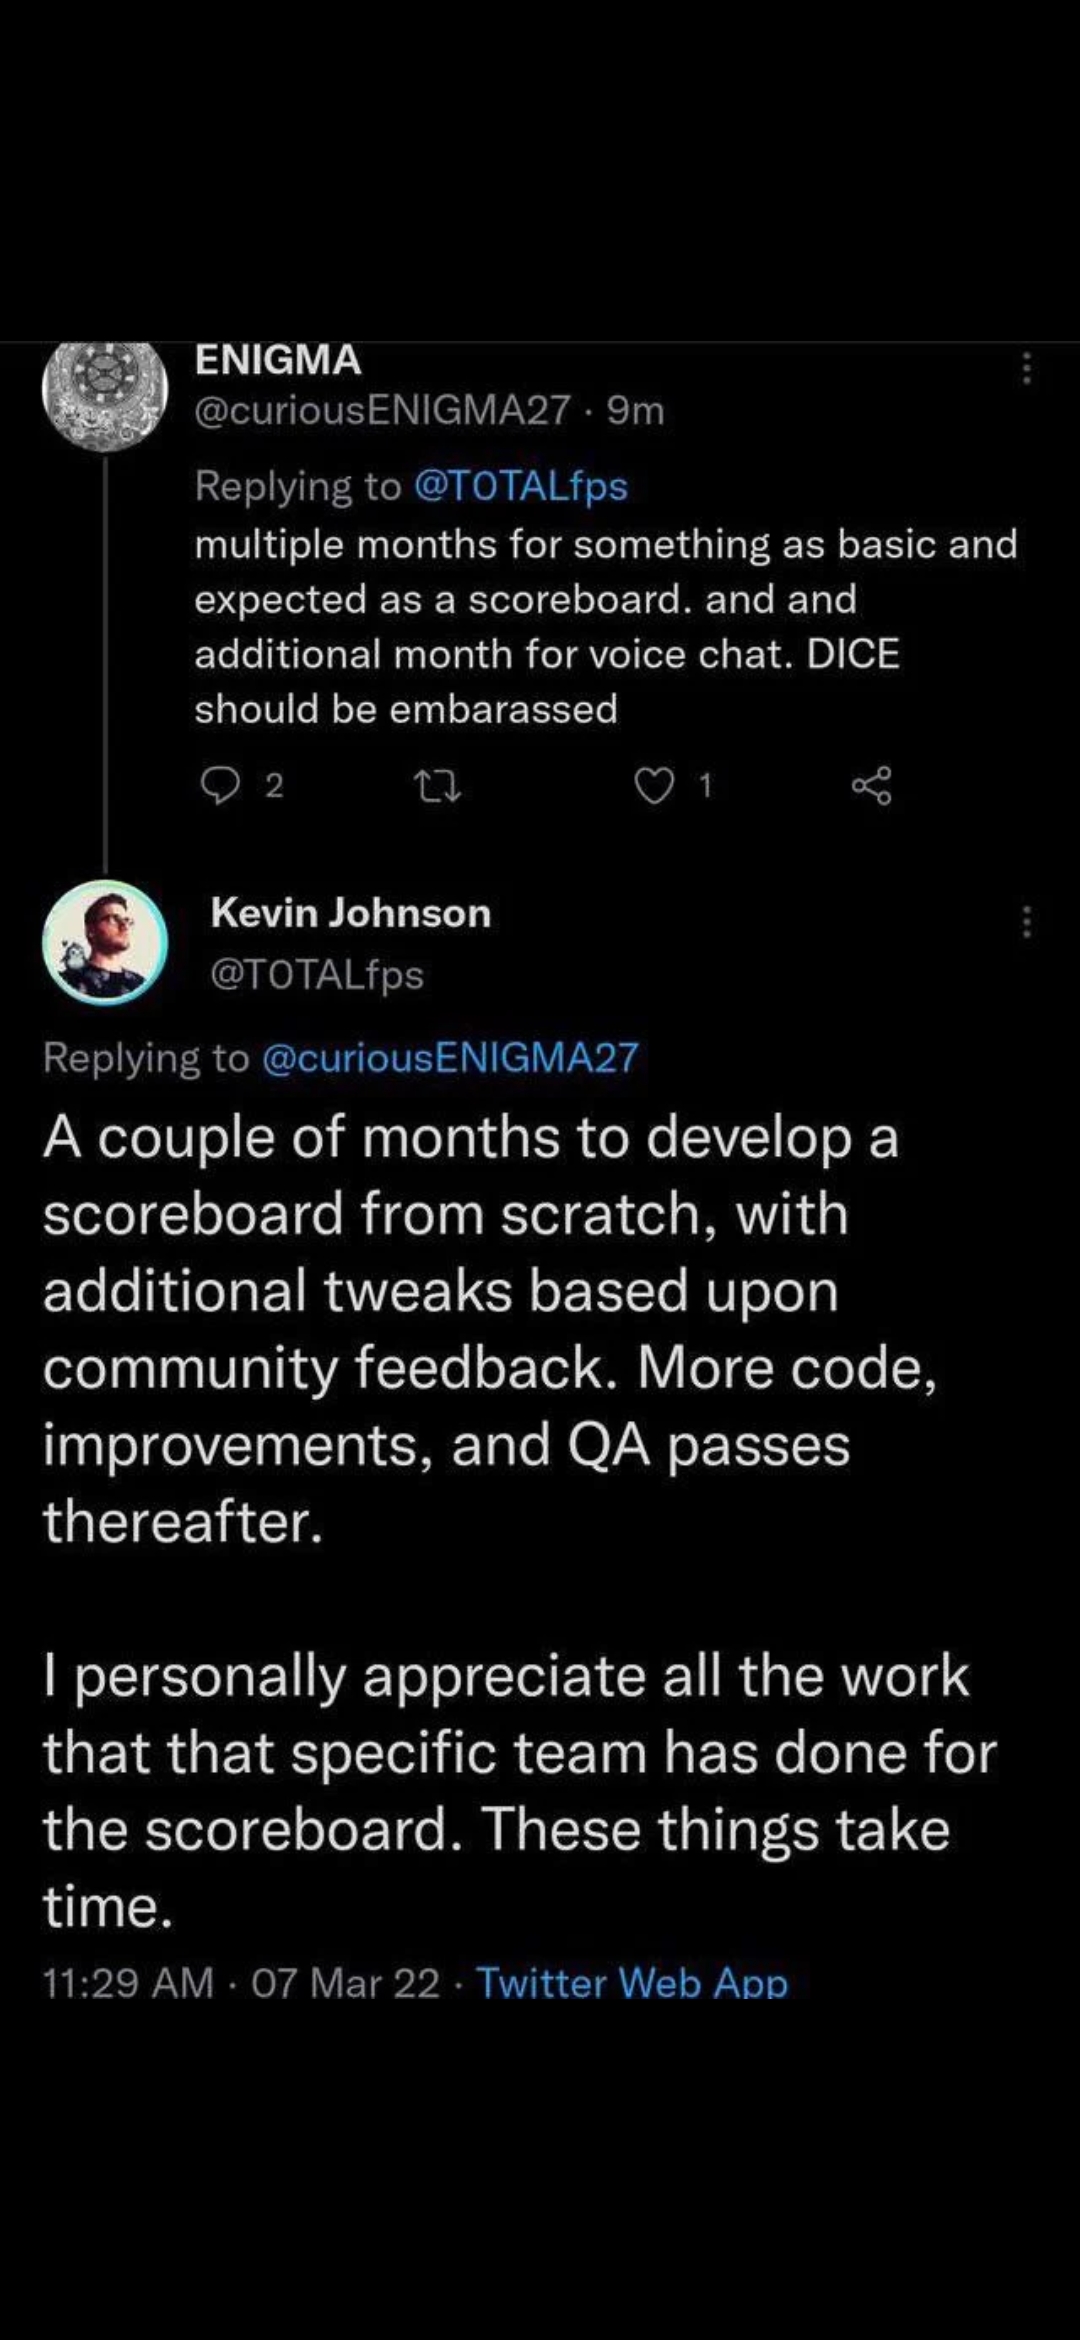Open the @TOTALfps mention link
Screen dimensions: 1080x2340
coord(522,487)
